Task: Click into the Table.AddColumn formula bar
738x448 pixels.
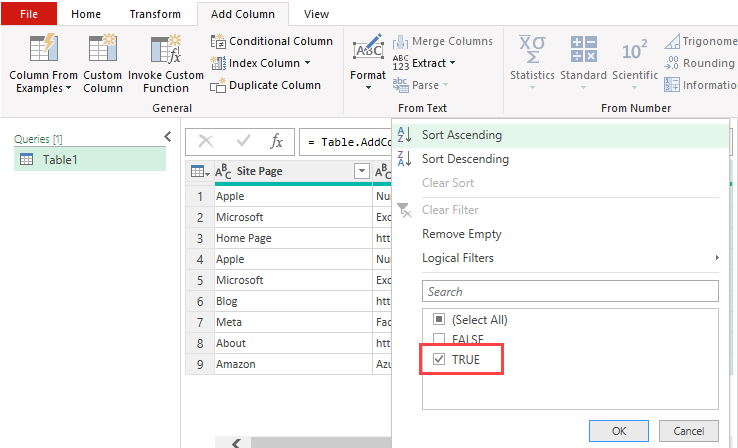Action: [346, 142]
